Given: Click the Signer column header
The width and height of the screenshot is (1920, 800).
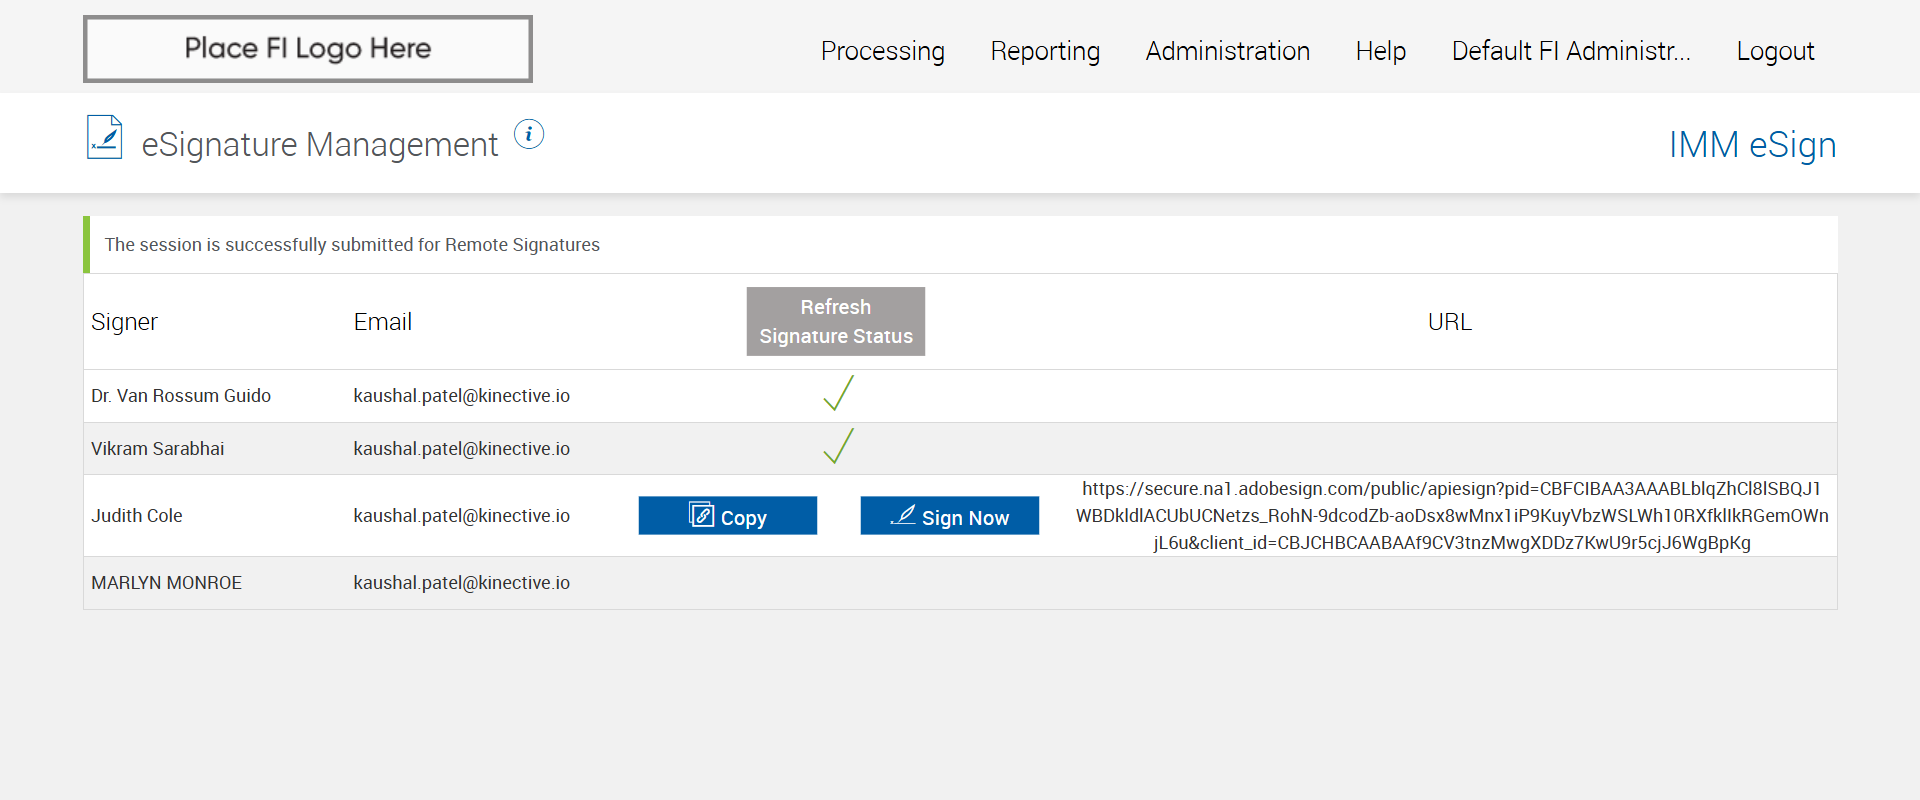Looking at the screenshot, I should pos(124,322).
